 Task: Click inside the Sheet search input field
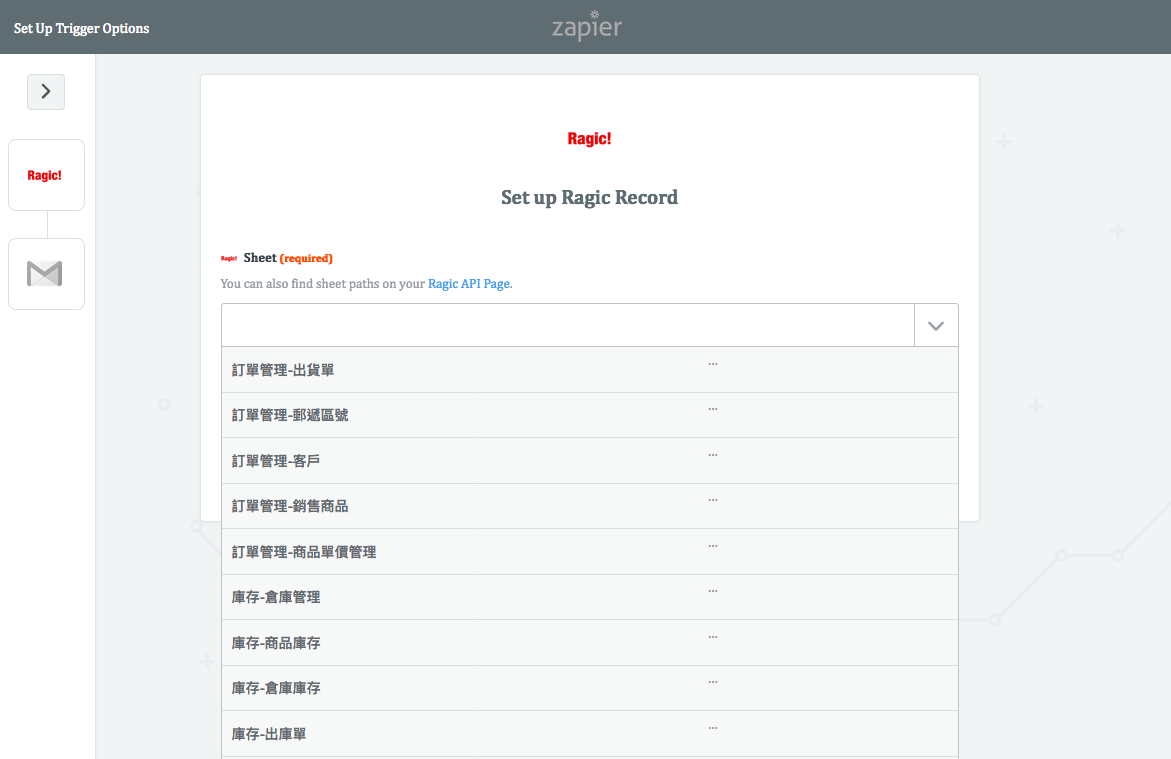[568, 325]
